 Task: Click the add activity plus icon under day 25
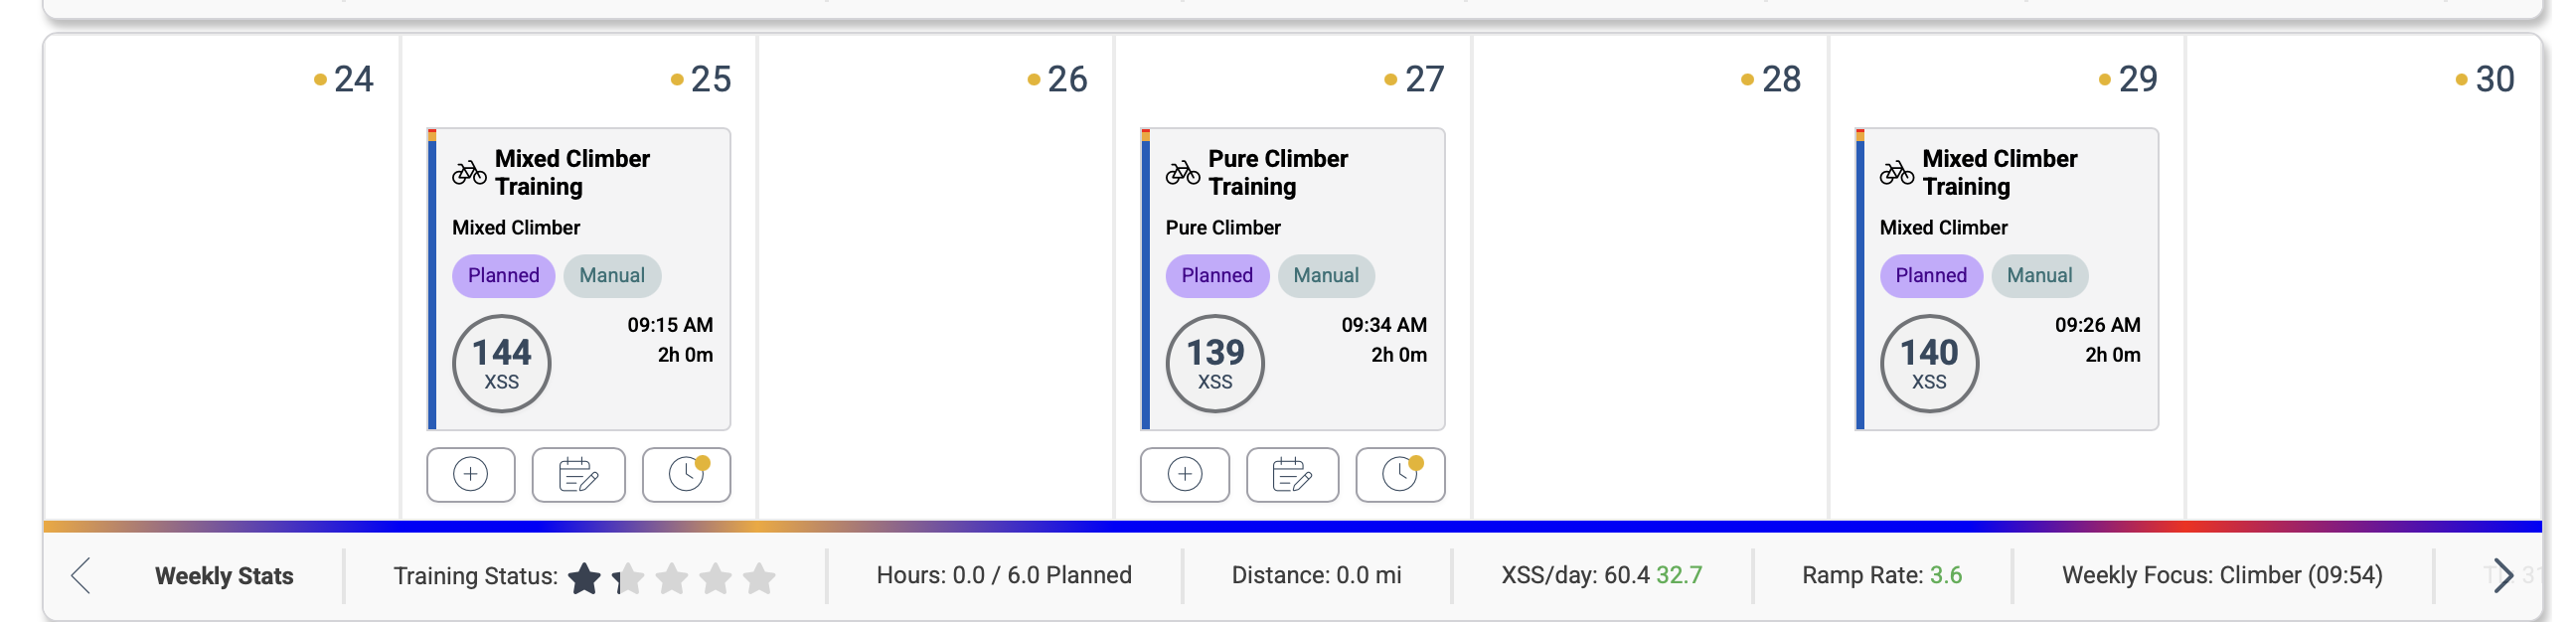pyautogui.click(x=470, y=474)
